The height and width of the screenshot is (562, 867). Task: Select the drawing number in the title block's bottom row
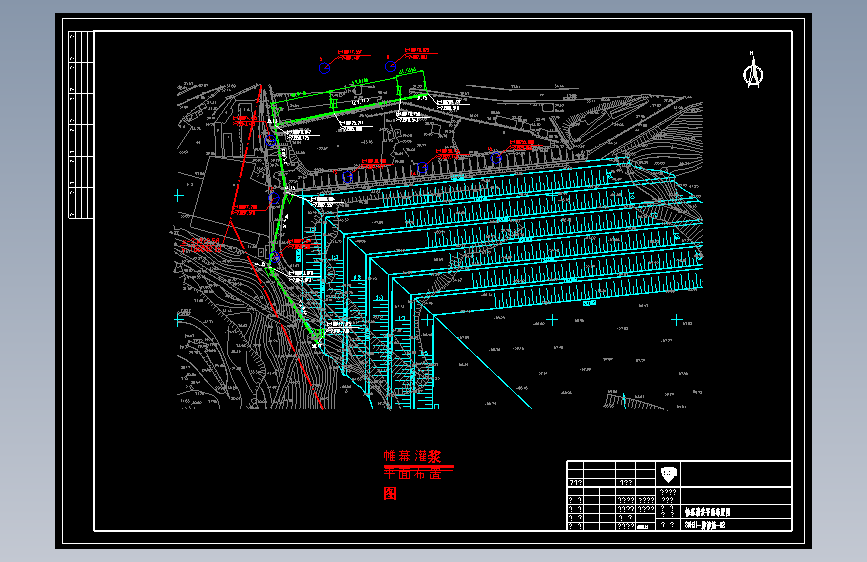pos(705,525)
